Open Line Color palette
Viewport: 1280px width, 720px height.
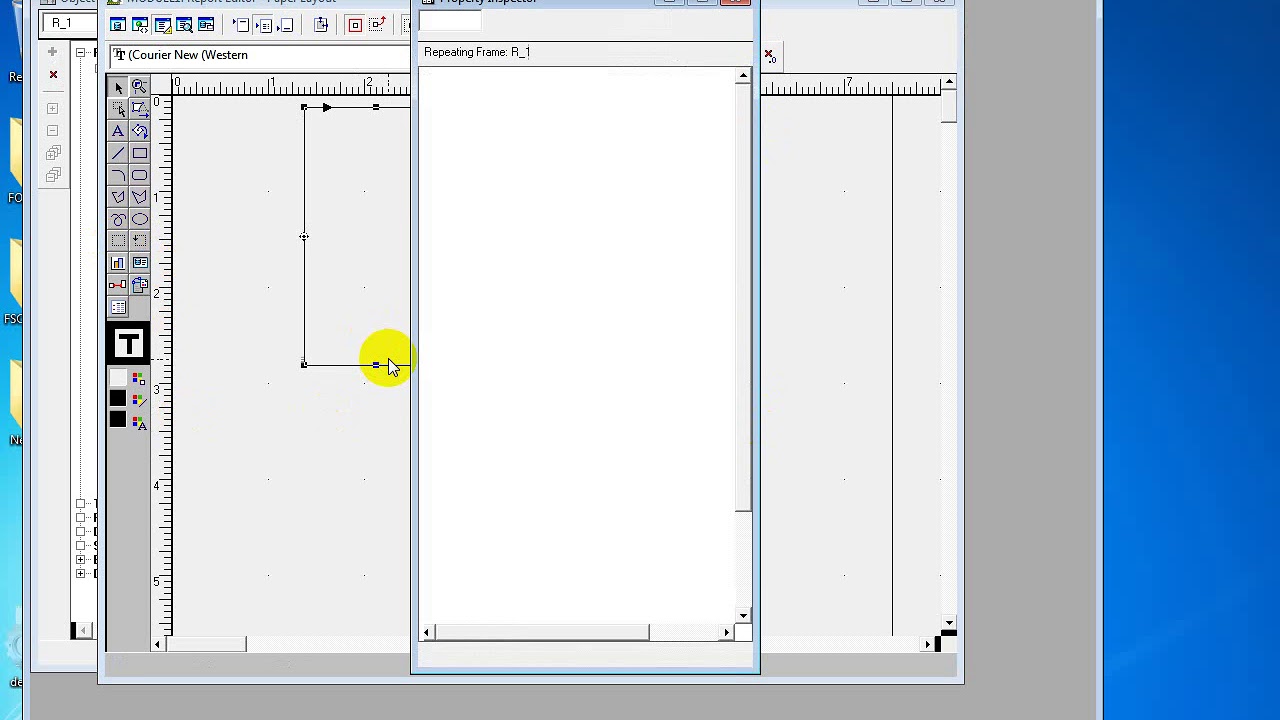138,401
